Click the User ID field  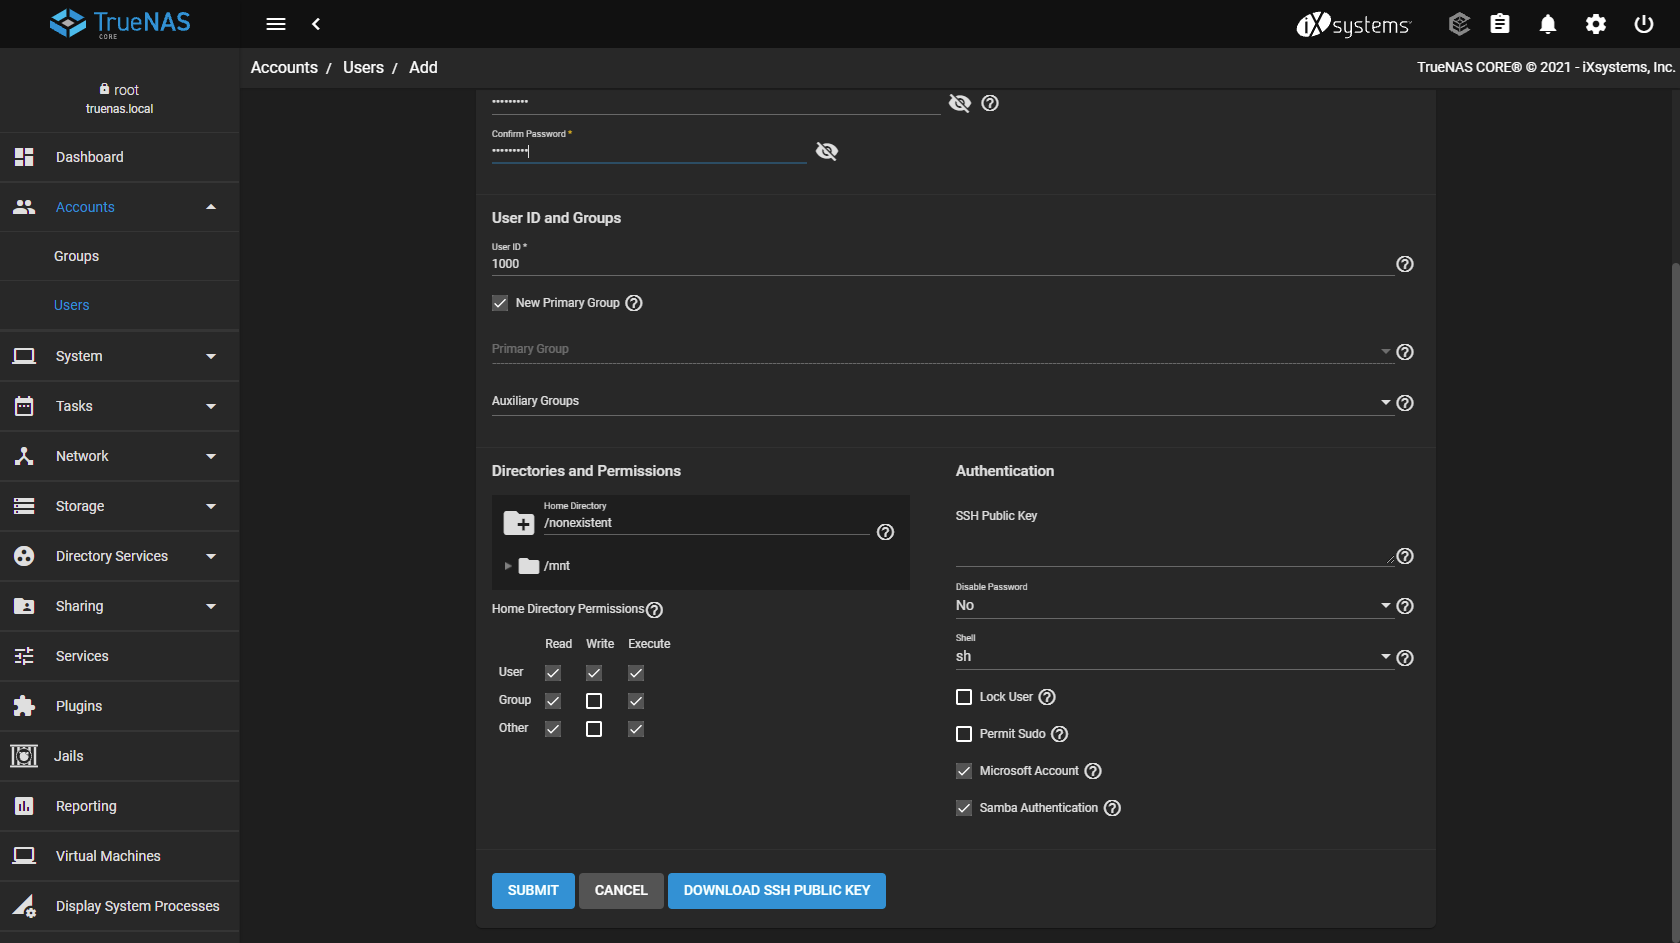click(941, 264)
